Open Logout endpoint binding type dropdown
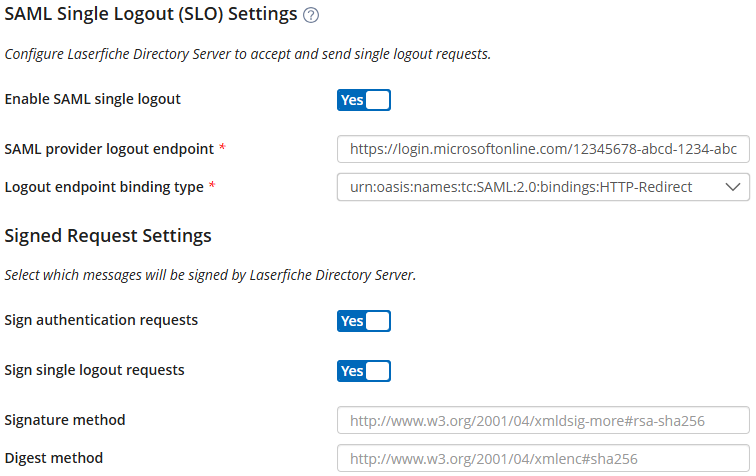Image resolution: width=756 pixels, height=476 pixels. pos(543,187)
